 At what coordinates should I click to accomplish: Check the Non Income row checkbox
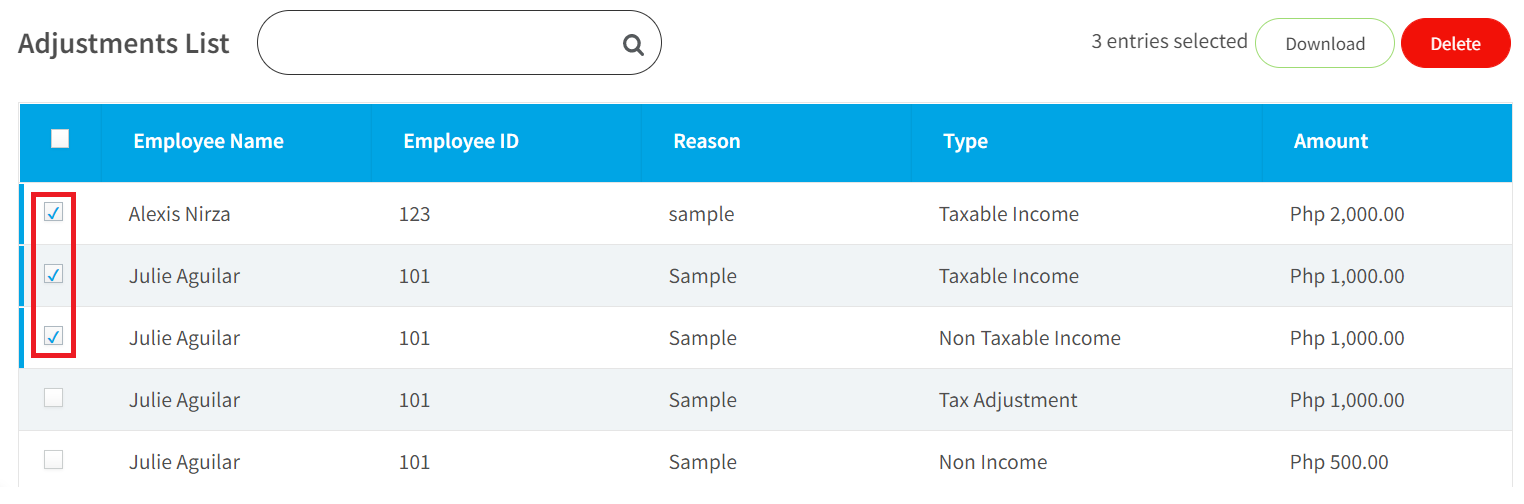[54, 460]
